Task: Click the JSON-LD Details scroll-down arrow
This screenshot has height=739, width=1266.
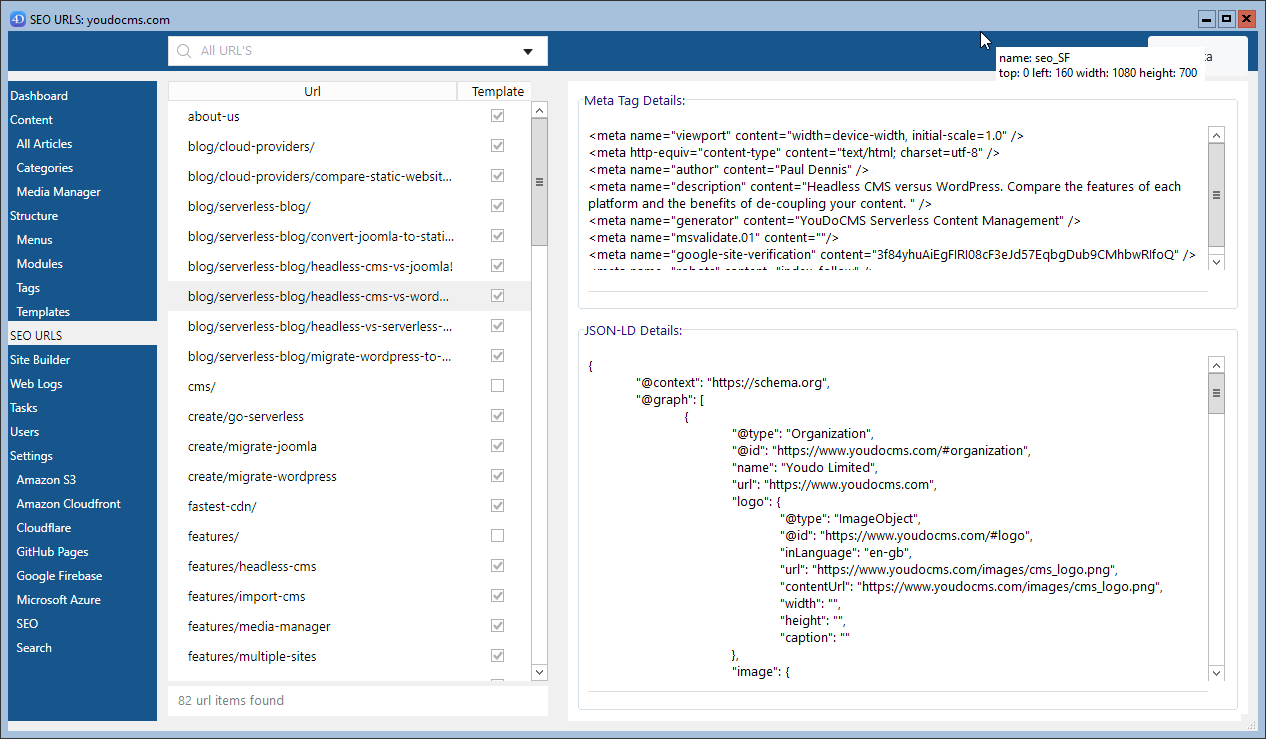Action: click(1216, 673)
